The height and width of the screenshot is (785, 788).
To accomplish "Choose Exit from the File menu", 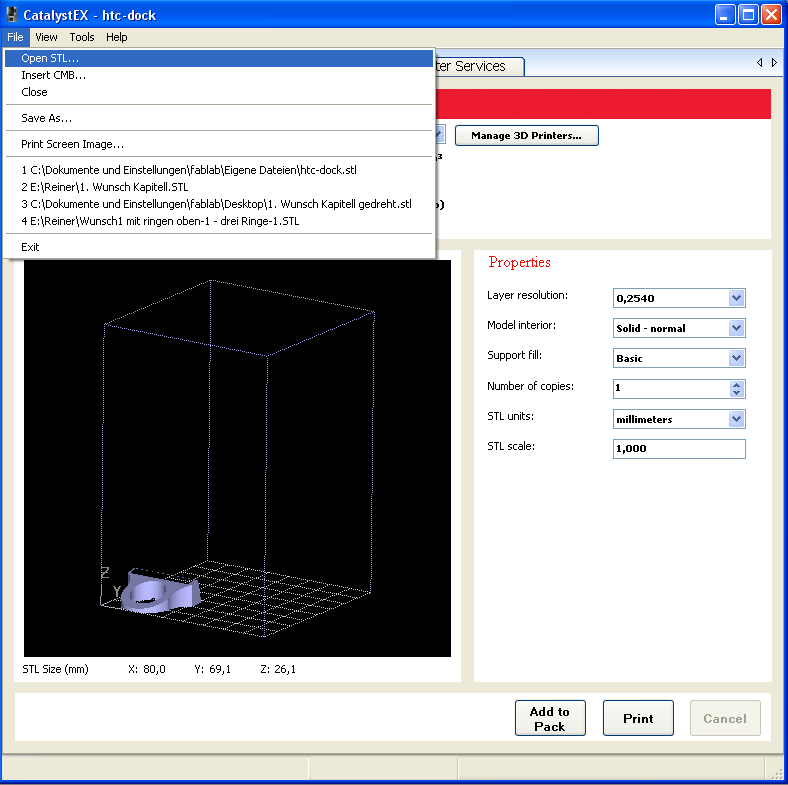I will (30, 247).
